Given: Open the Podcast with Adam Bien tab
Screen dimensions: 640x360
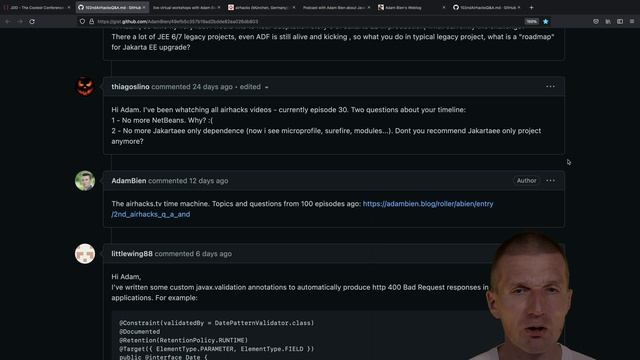Looking at the screenshot, I should tap(334, 7).
